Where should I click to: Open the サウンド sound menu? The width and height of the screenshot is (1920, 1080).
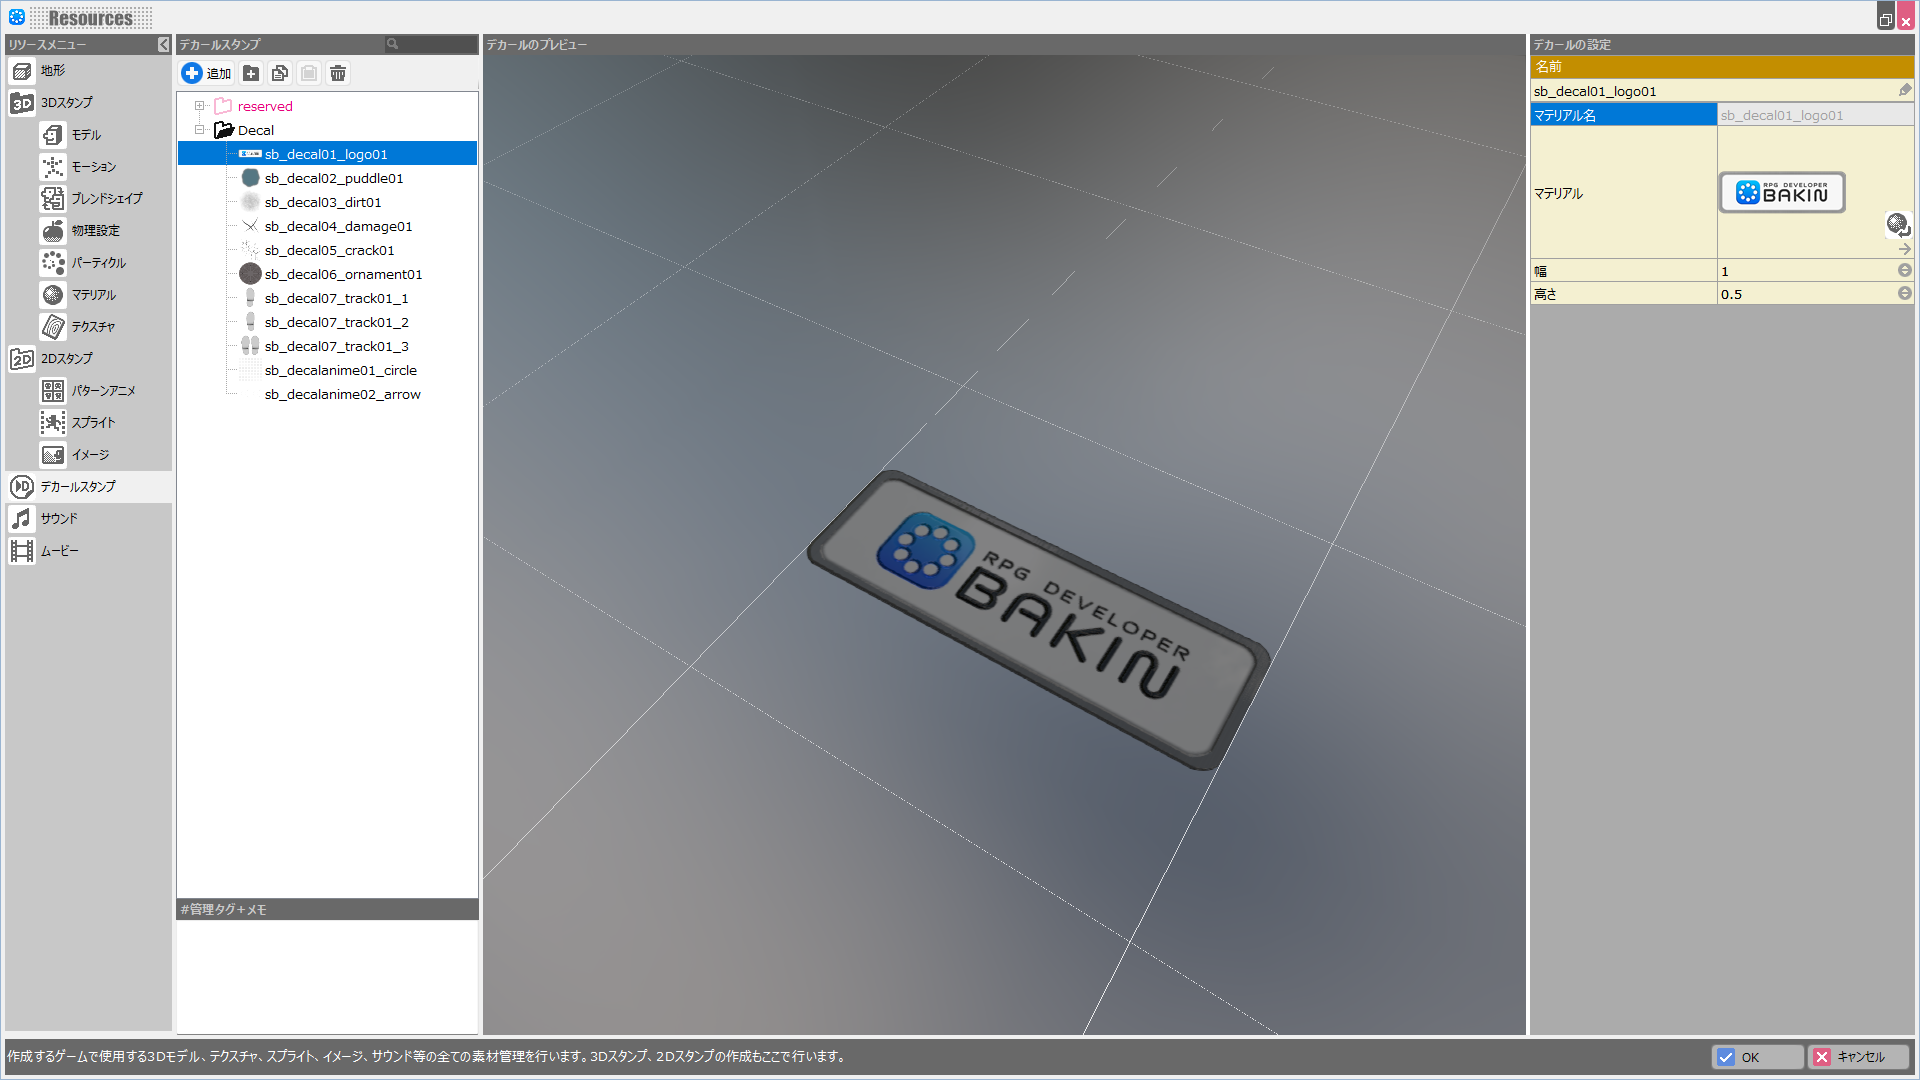(59, 519)
